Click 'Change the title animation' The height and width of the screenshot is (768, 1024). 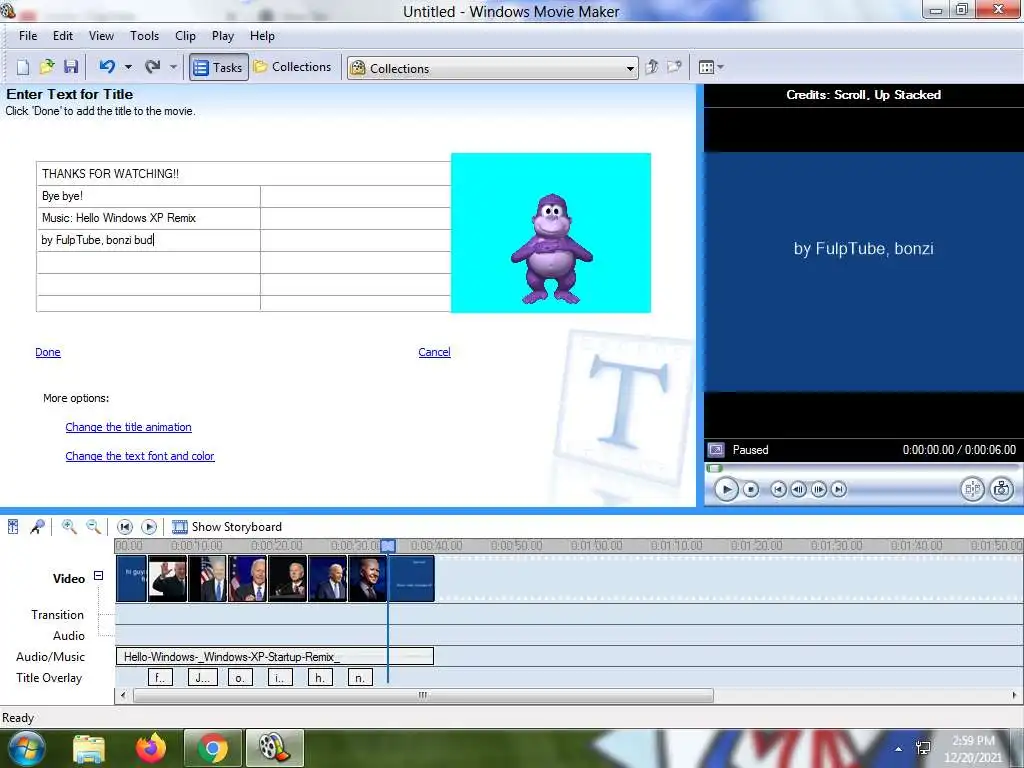click(x=129, y=427)
